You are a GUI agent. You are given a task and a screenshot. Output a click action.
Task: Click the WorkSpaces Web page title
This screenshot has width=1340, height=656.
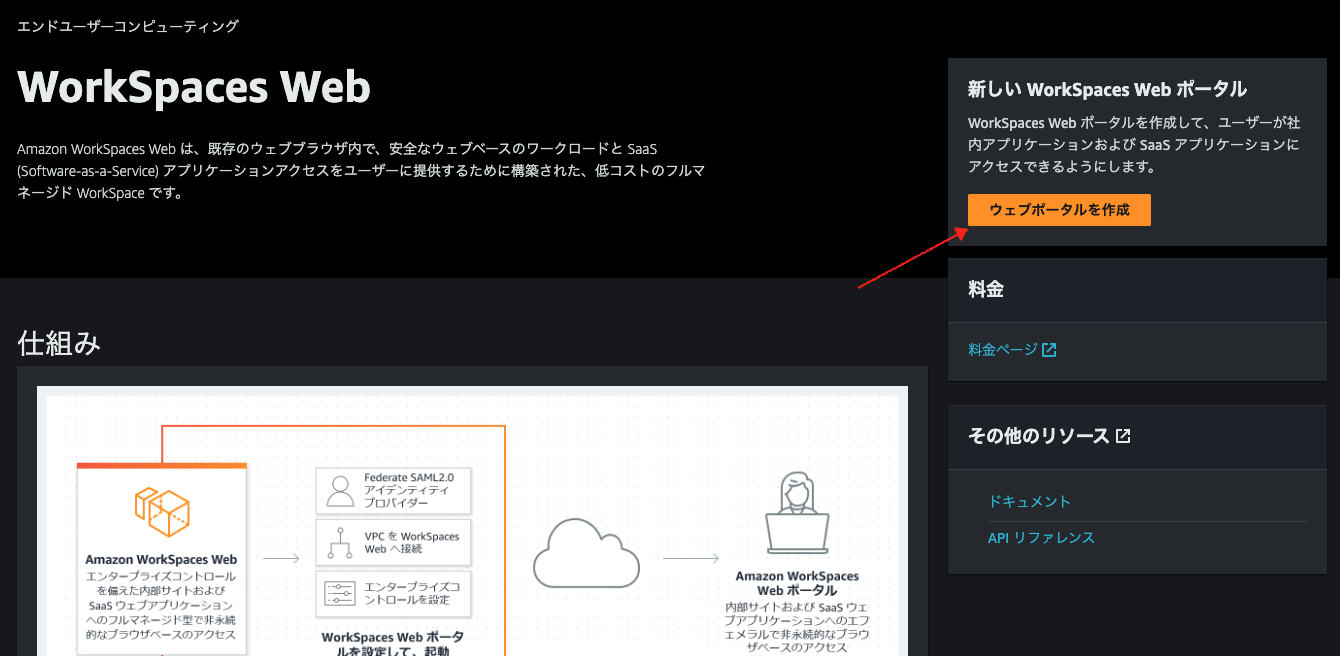click(192, 88)
